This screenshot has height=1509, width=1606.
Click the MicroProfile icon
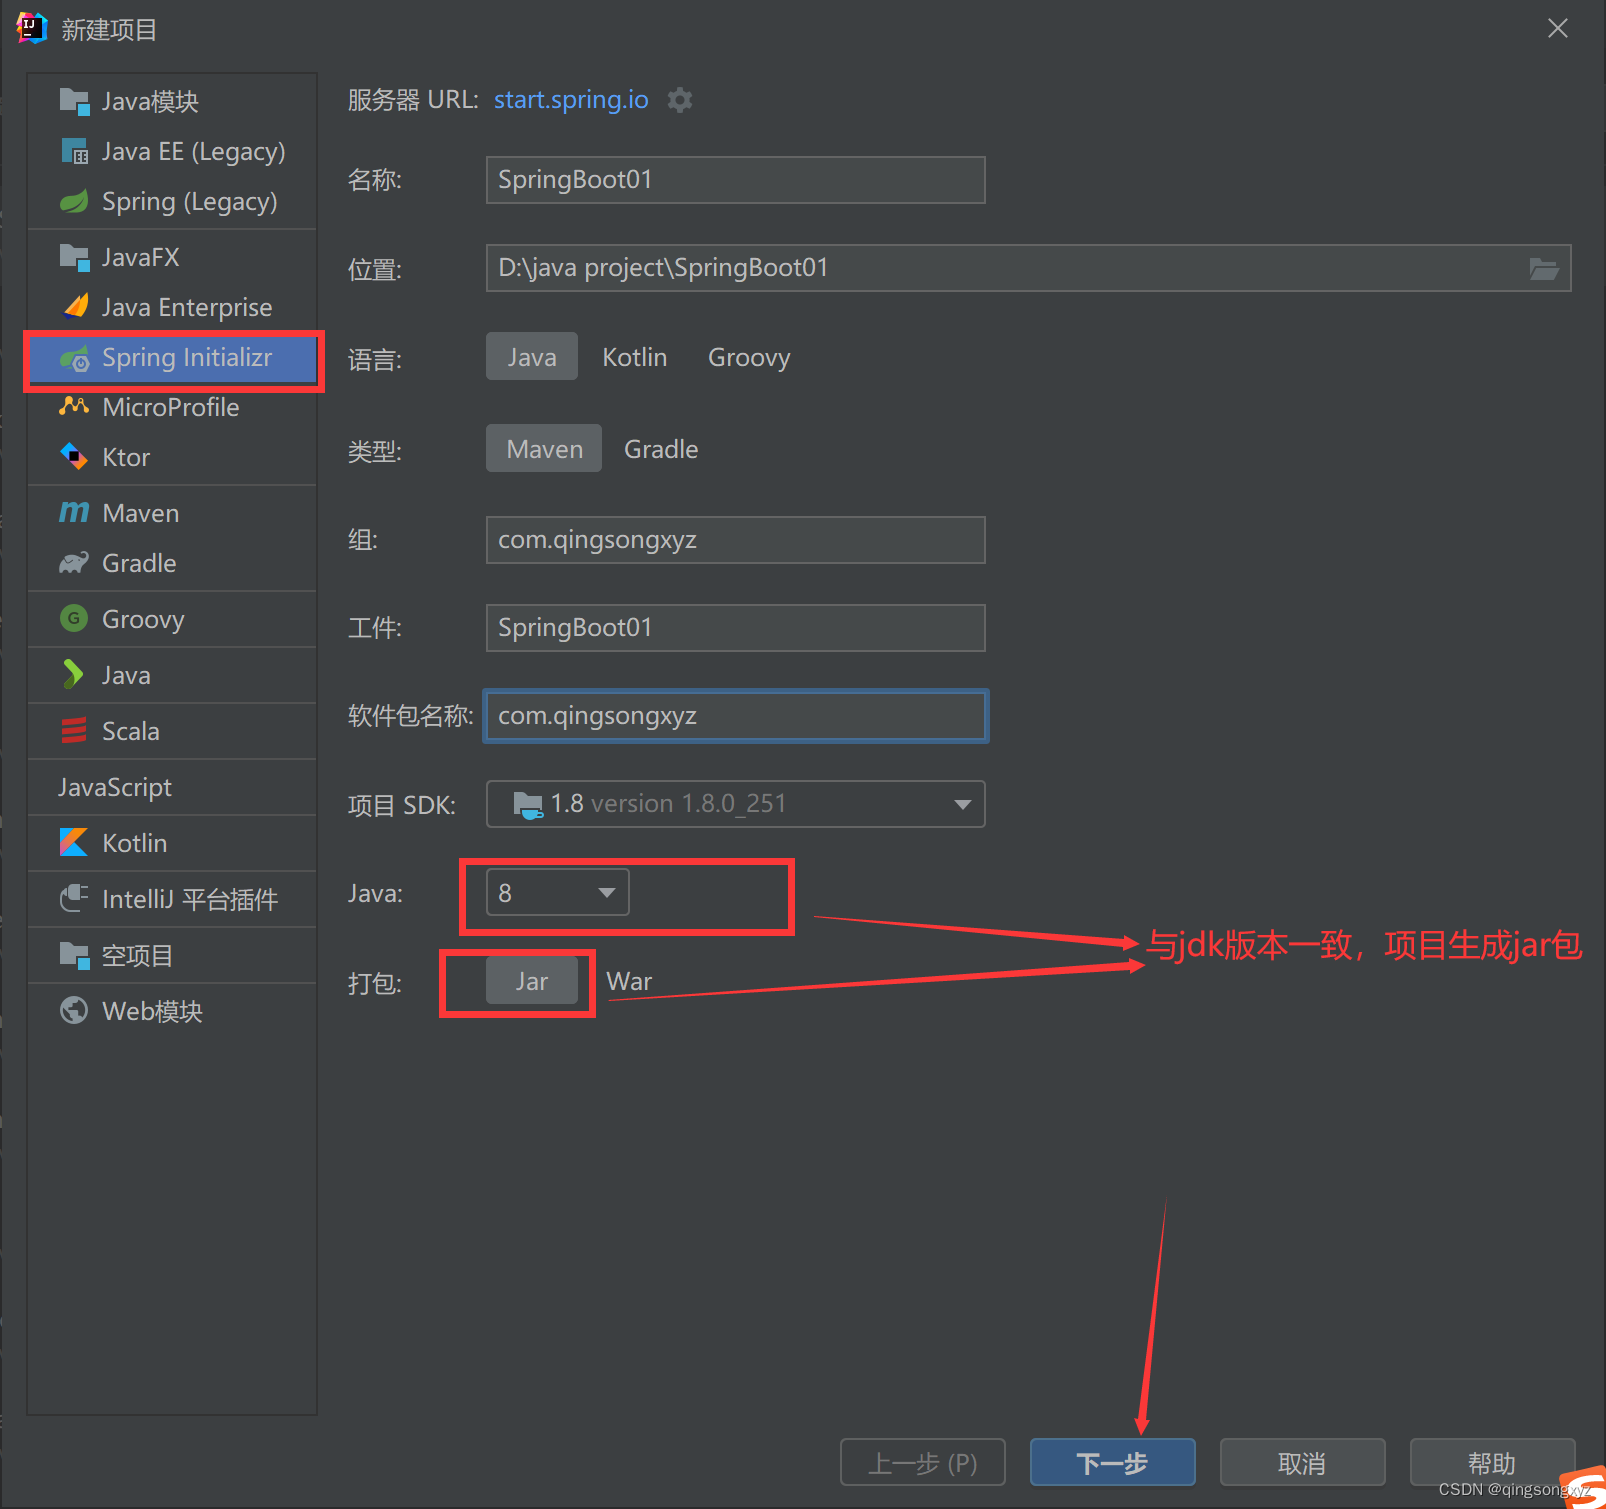[74, 406]
